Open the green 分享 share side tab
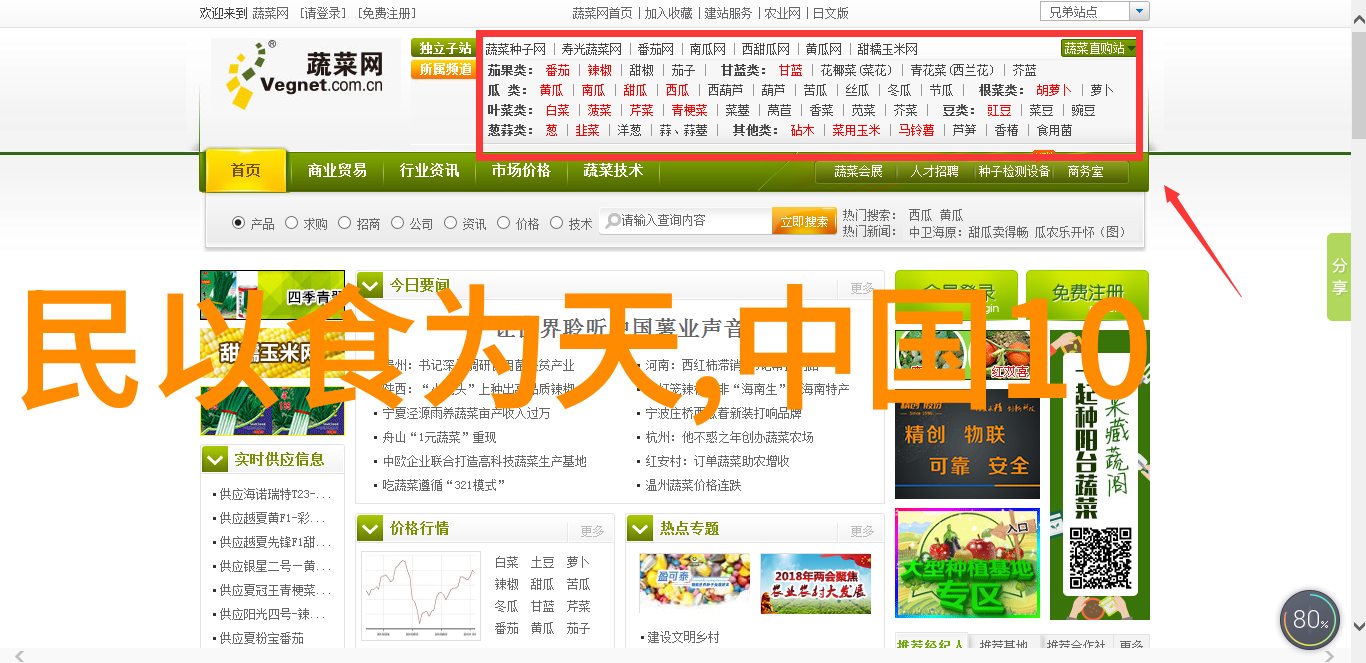 (1339, 277)
